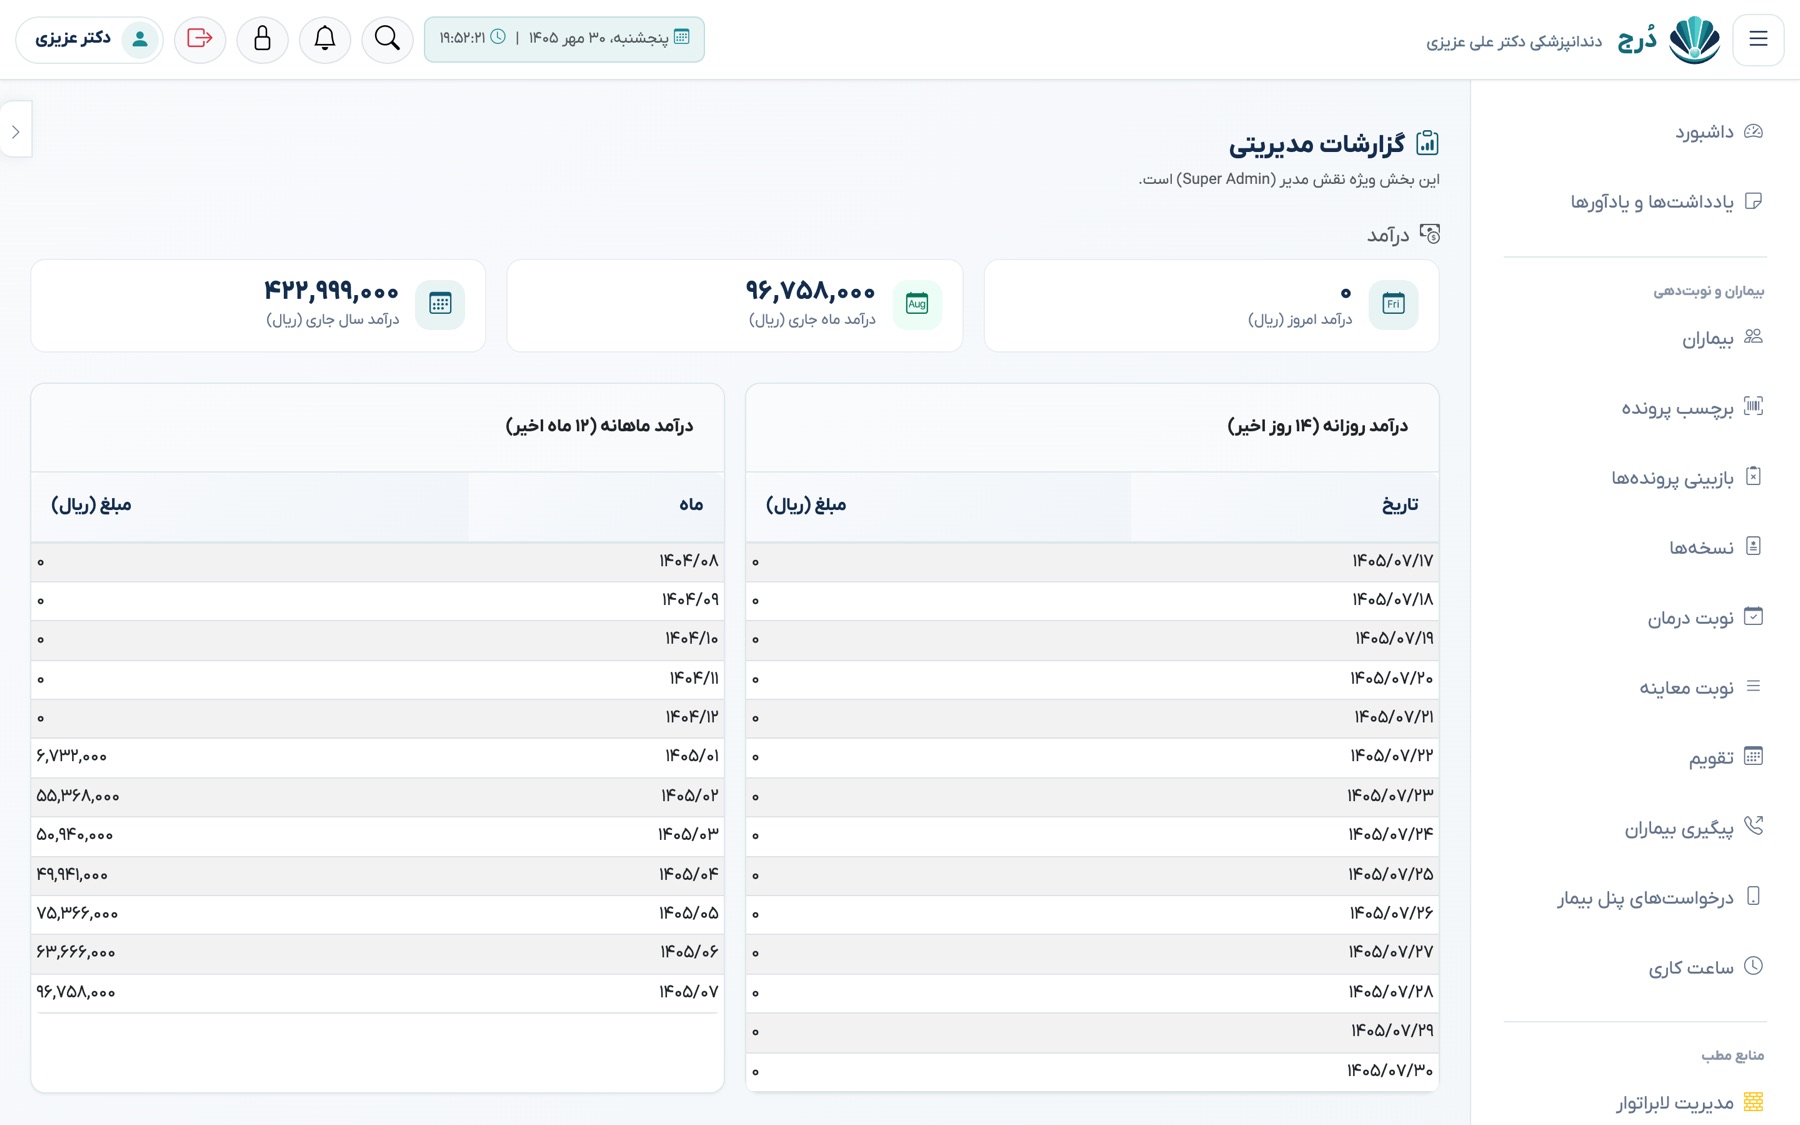Image resolution: width=1800 pixels, height=1125 pixels.
Task: Click the درآمد section icon
Action: (1430, 234)
